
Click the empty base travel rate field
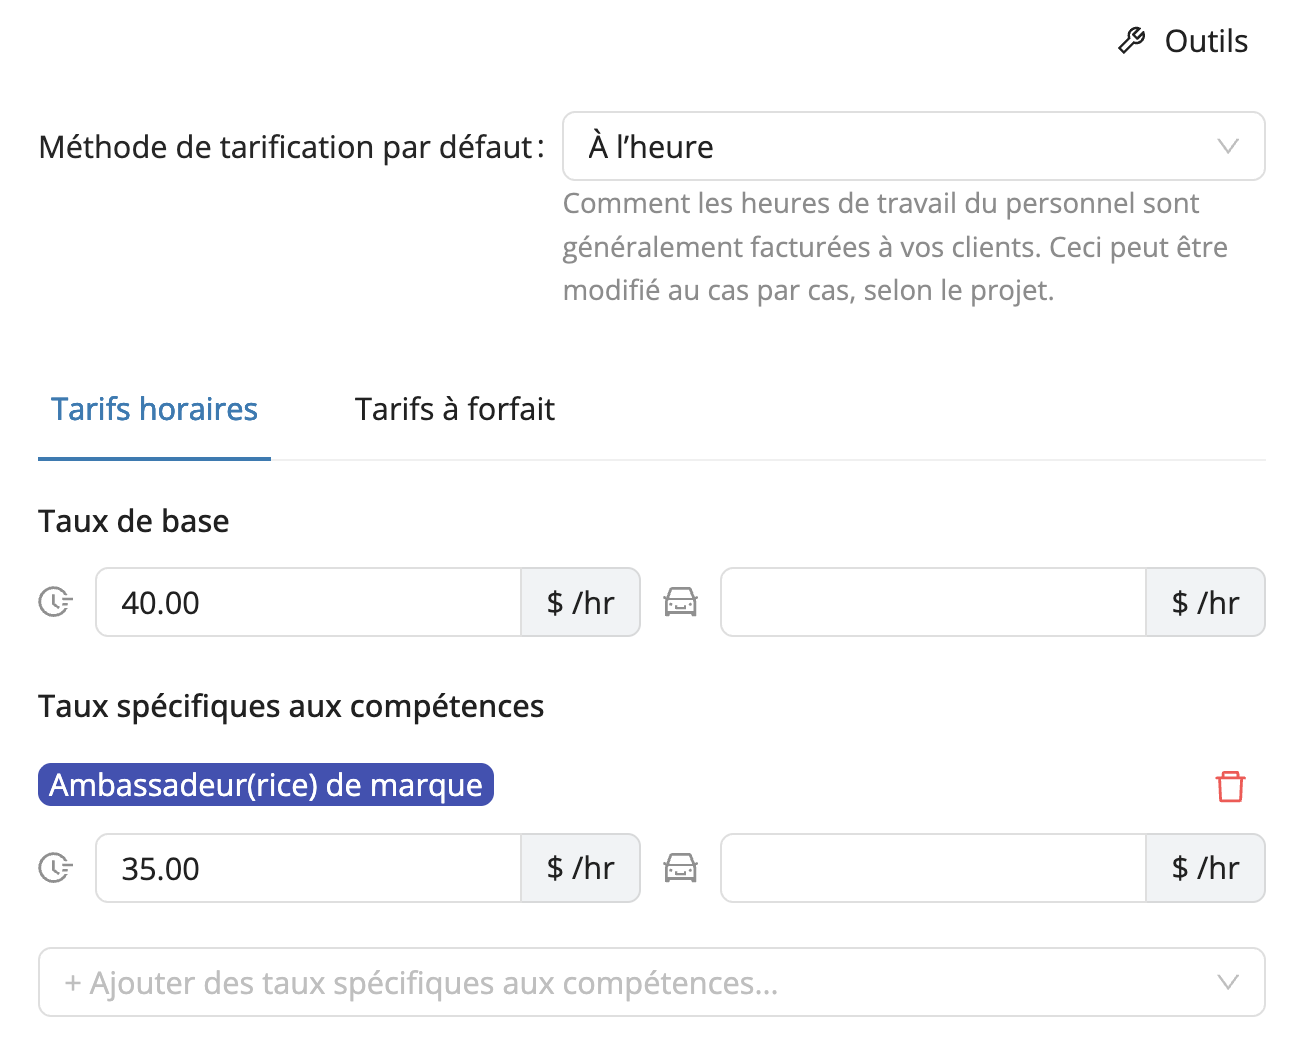(932, 602)
